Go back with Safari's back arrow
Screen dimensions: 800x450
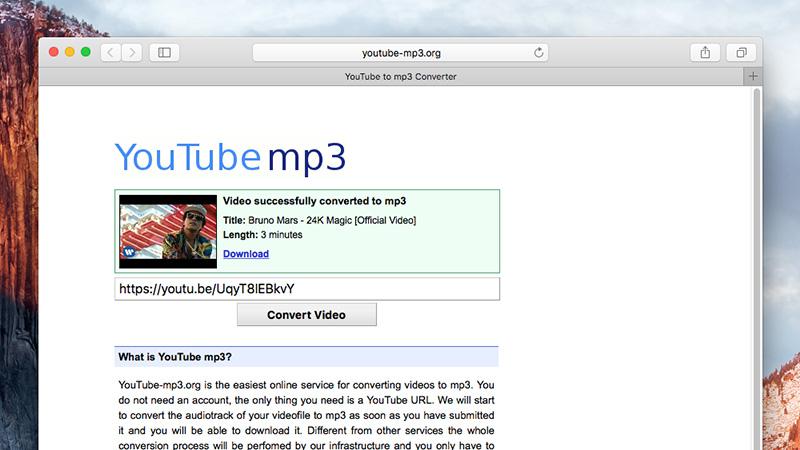pyautogui.click(x=111, y=53)
